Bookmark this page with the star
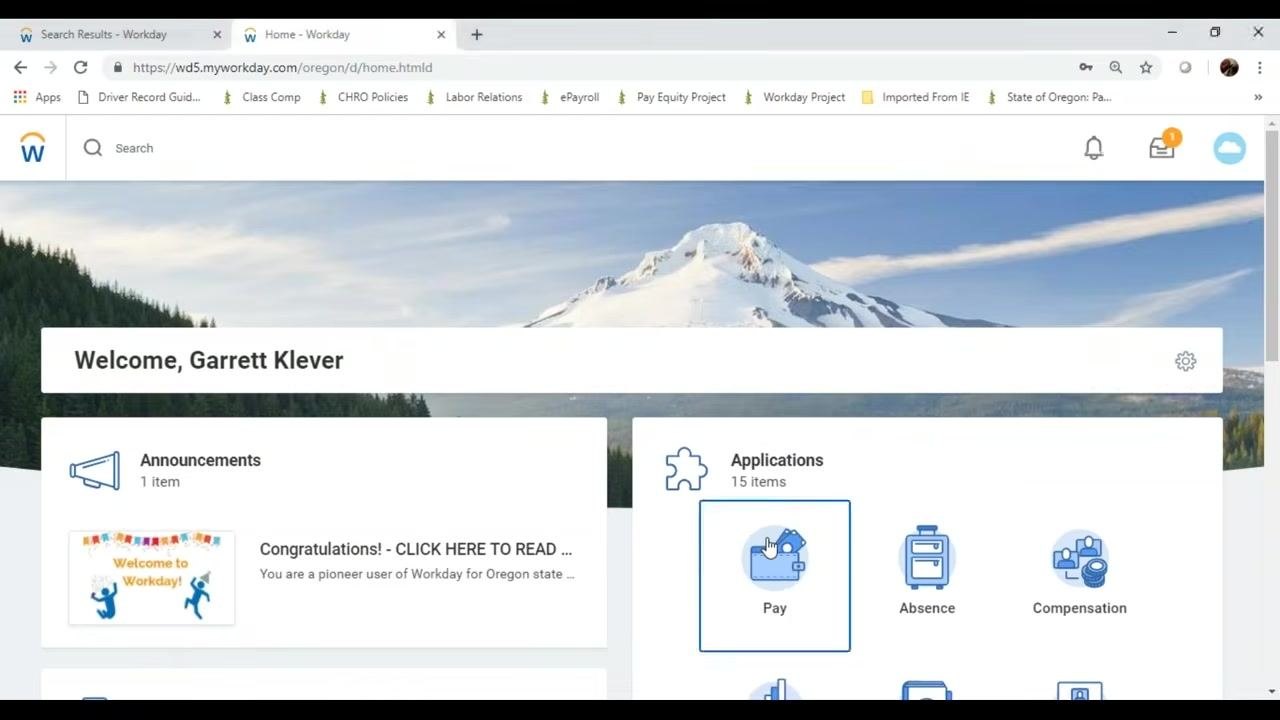Image resolution: width=1280 pixels, height=720 pixels. click(1146, 67)
